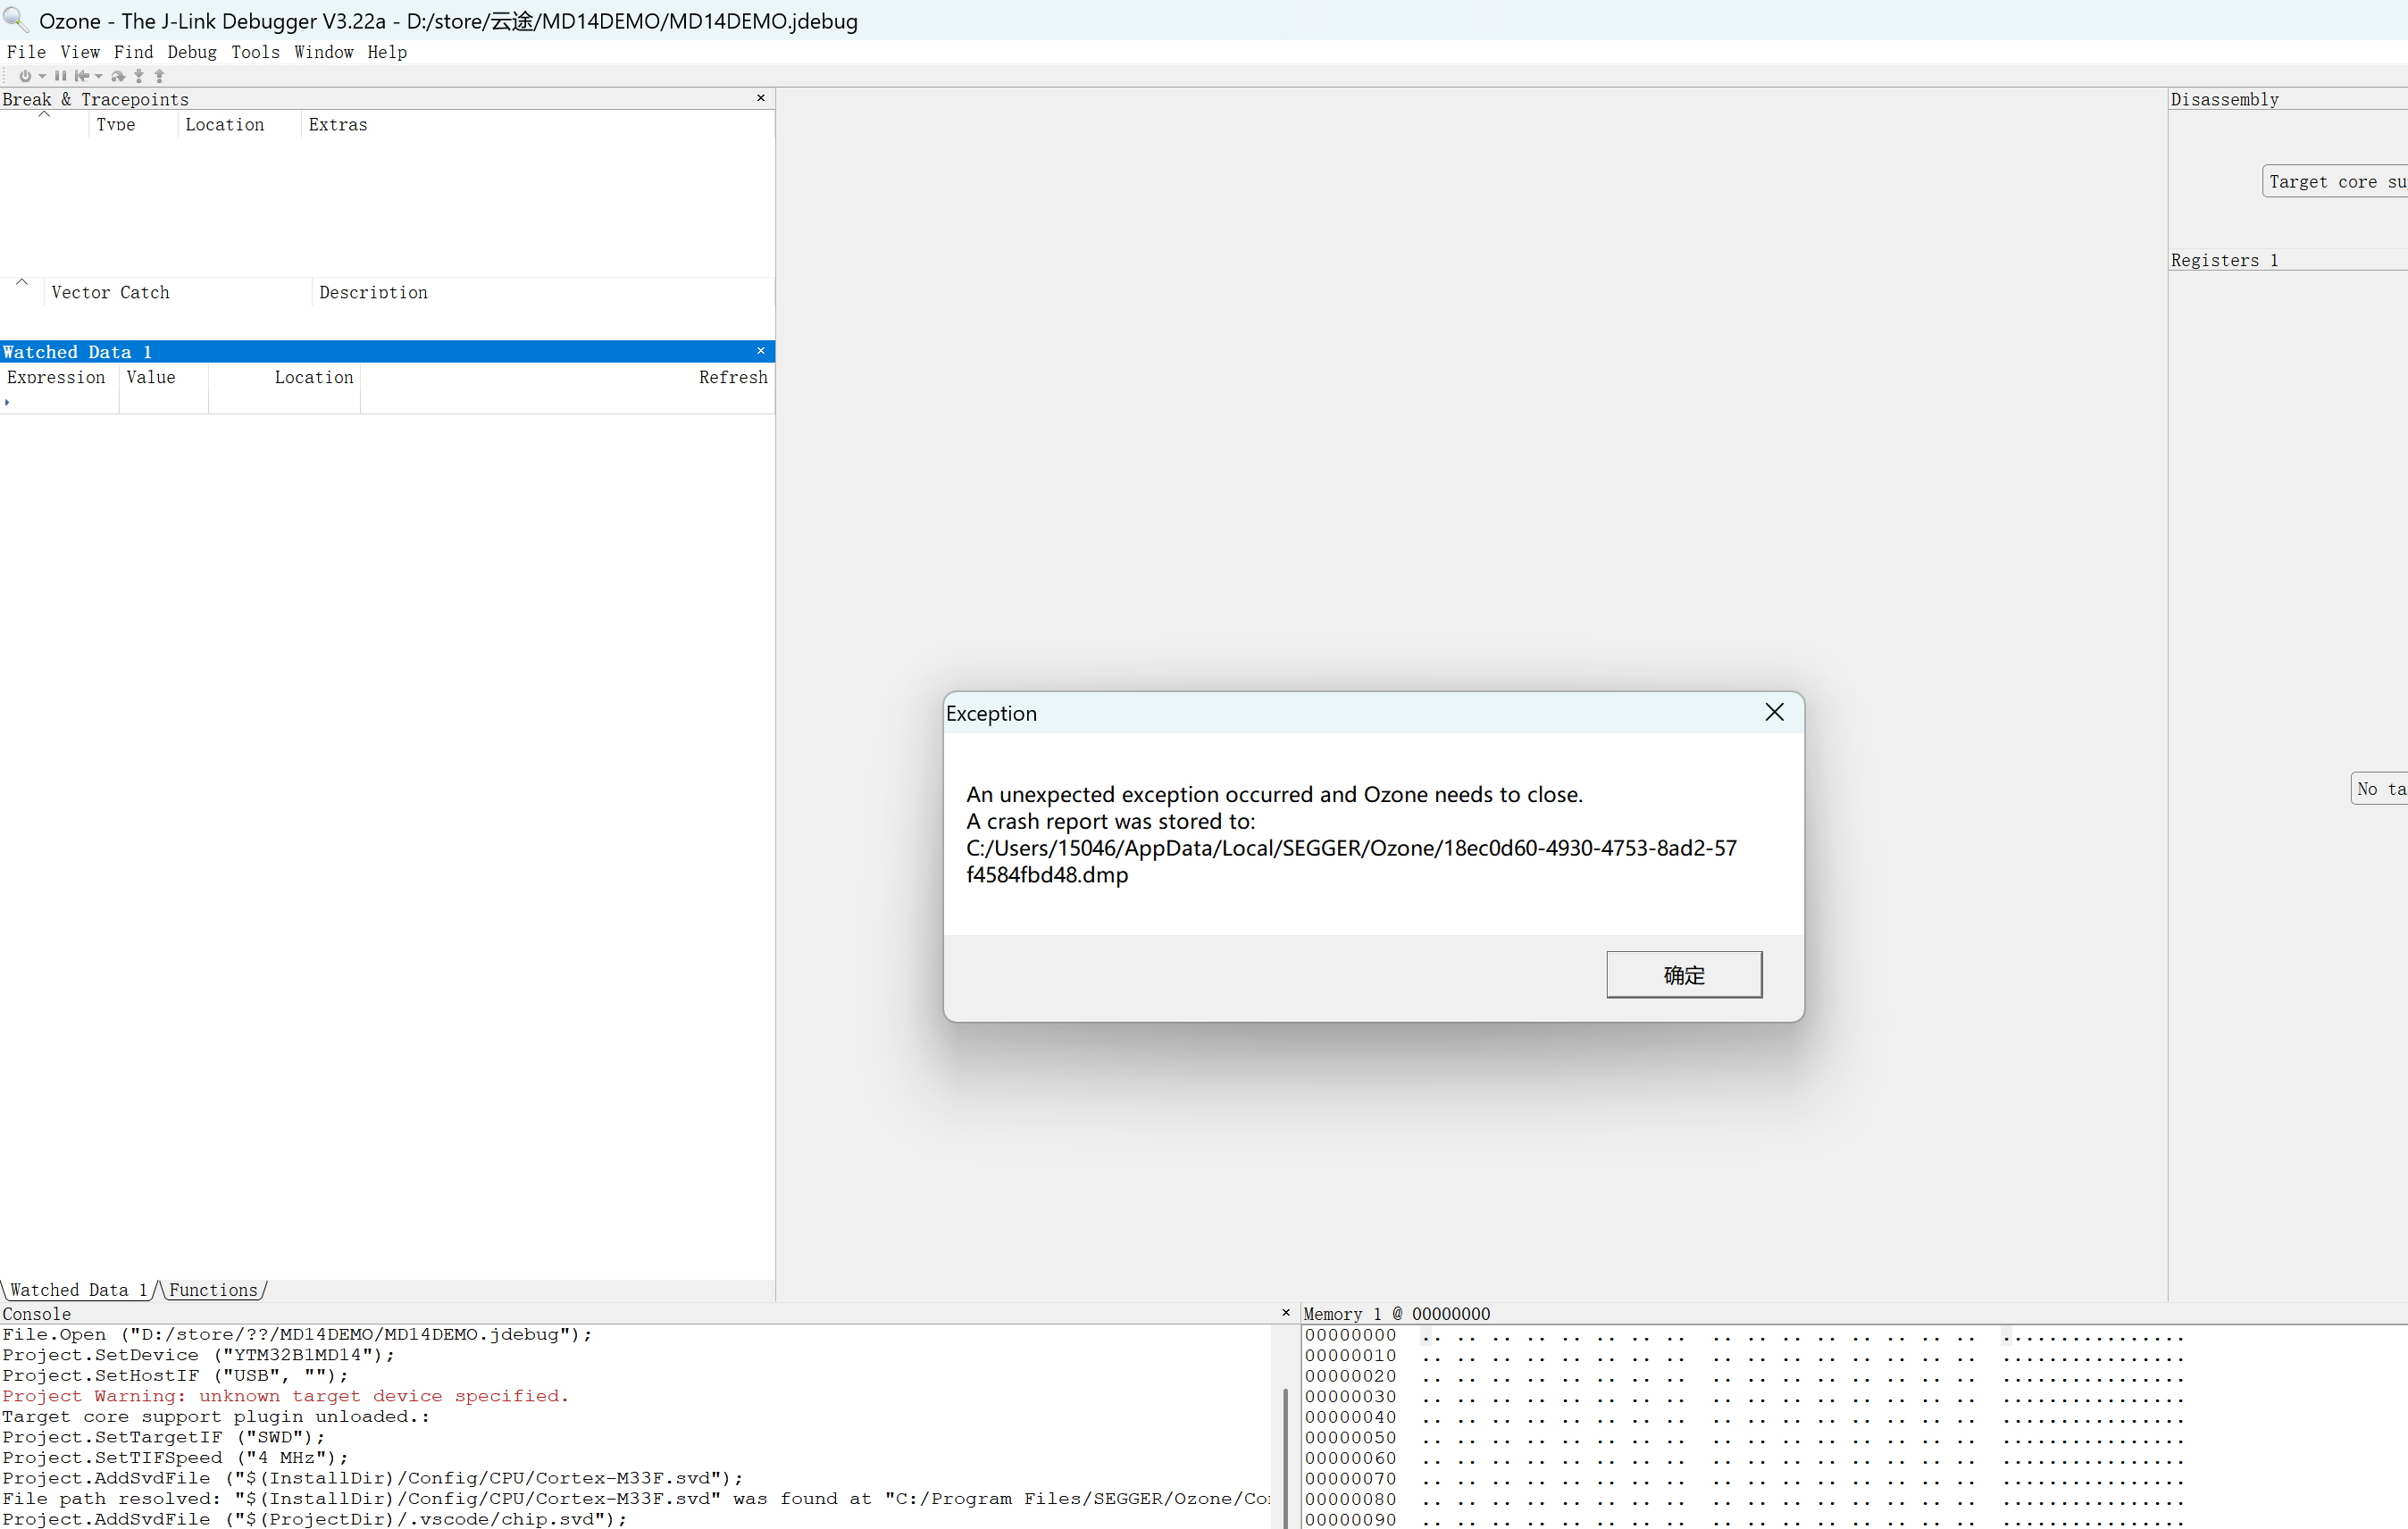Select memory address row 00000040
Viewport: 2408px width, 1529px height.
[x=1350, y=1417]
